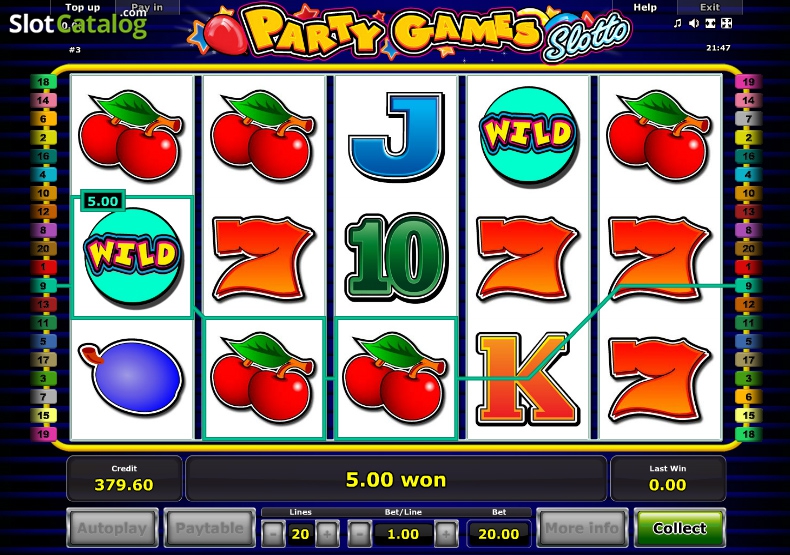Click the green Collect button

tap(679, 528)
